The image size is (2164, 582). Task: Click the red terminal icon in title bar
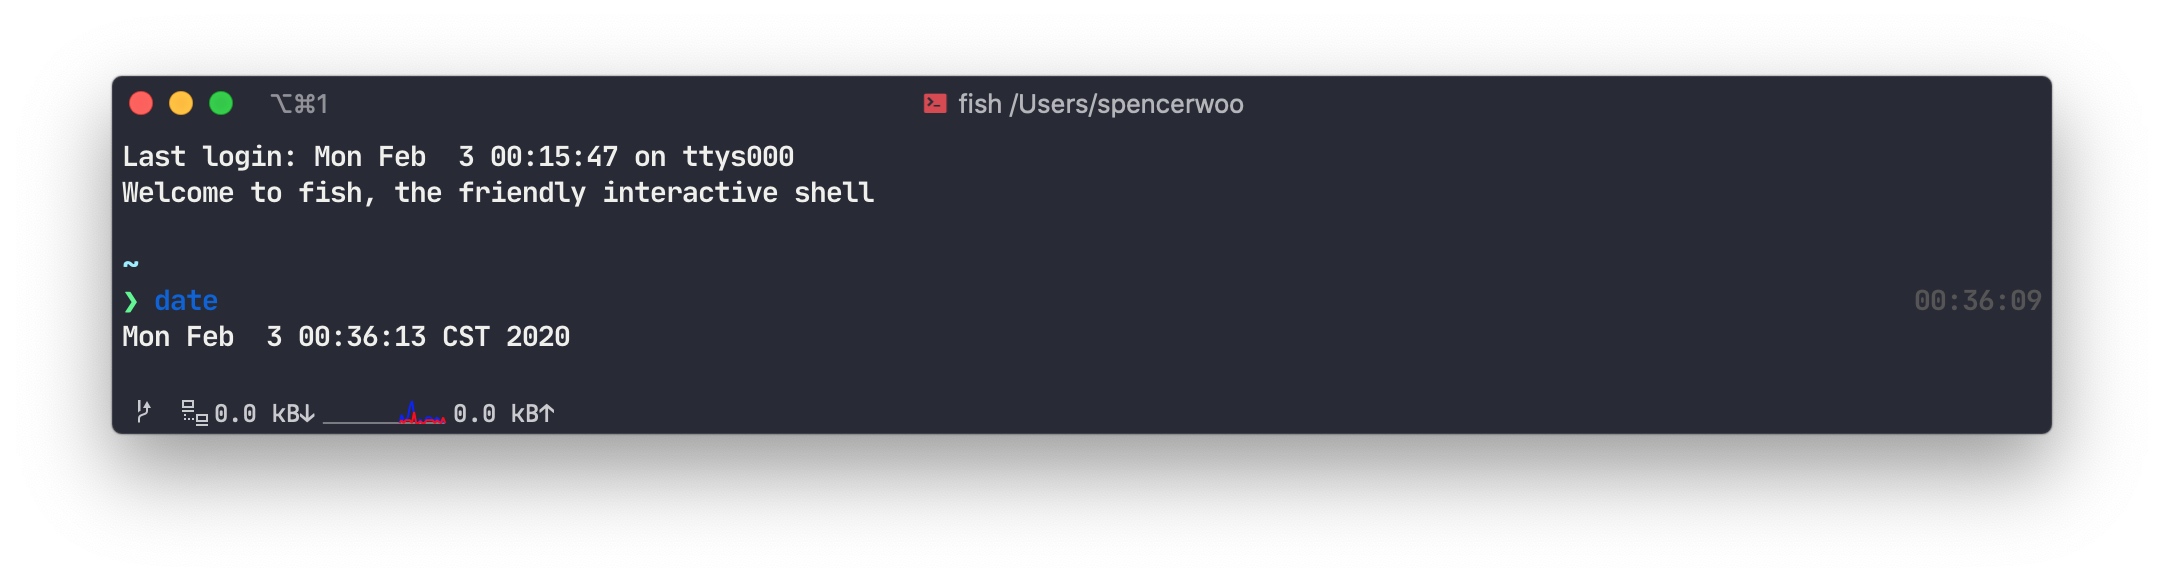(934, 104)
